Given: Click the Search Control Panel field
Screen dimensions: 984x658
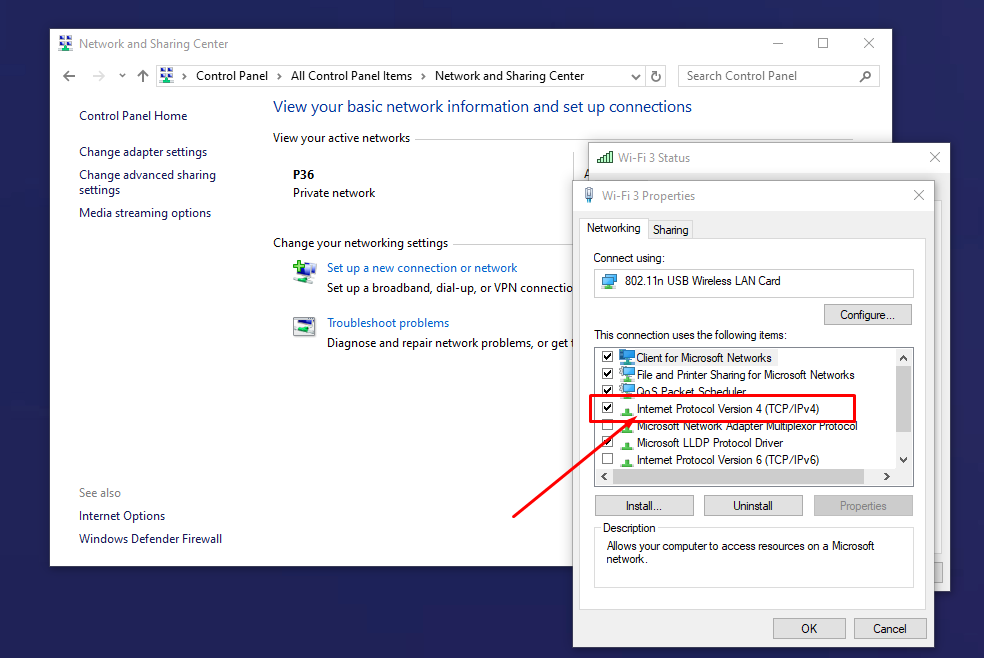Looking at the screenshot, I should point(778,76).
